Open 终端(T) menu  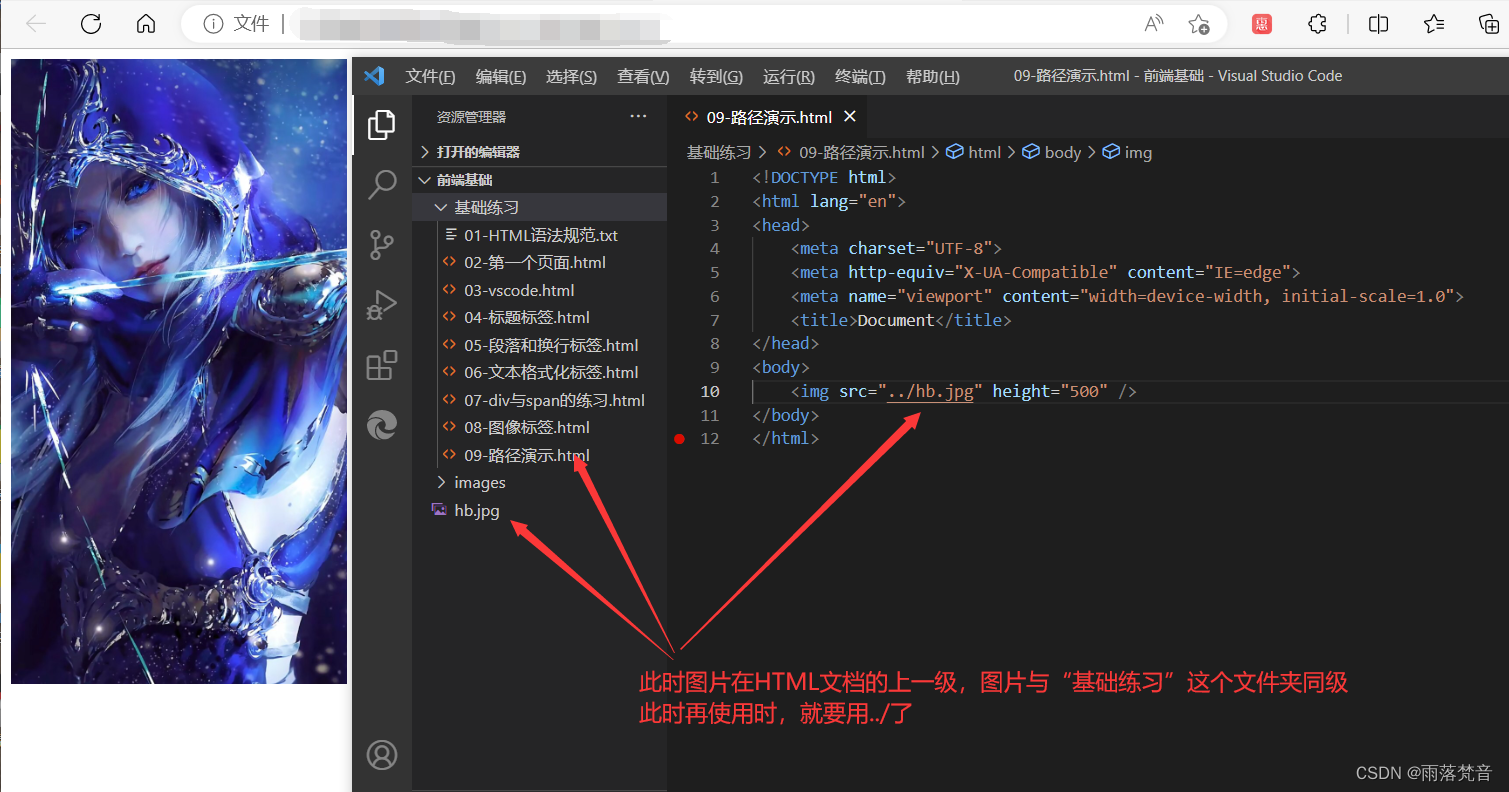point(860,77)
